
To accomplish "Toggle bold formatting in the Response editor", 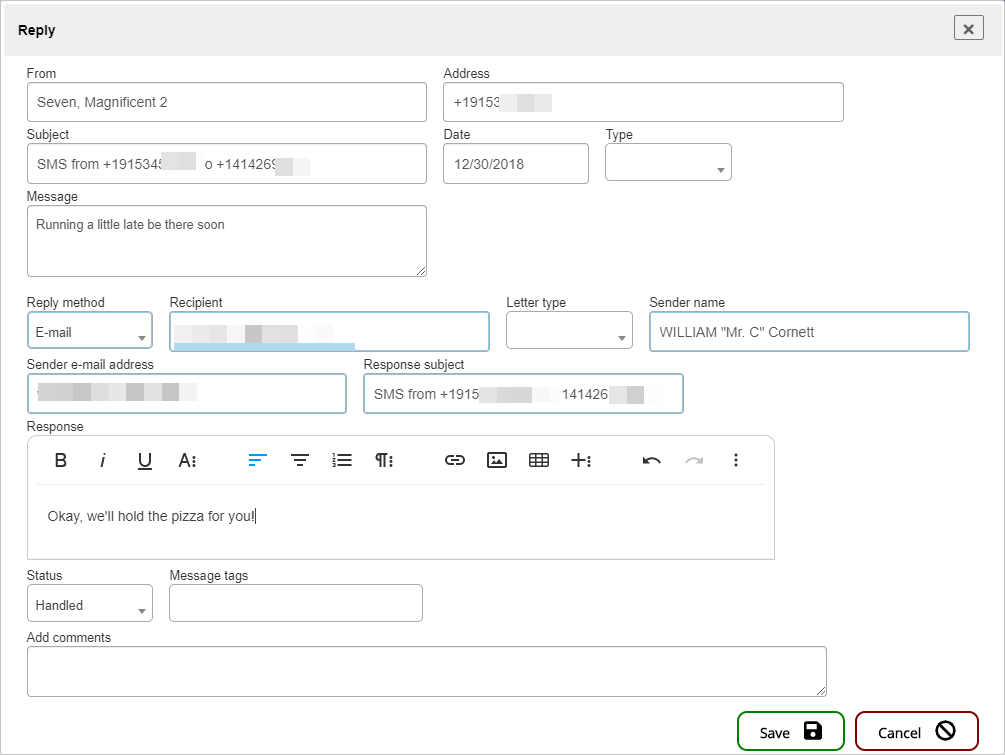I will pos(61,460).
